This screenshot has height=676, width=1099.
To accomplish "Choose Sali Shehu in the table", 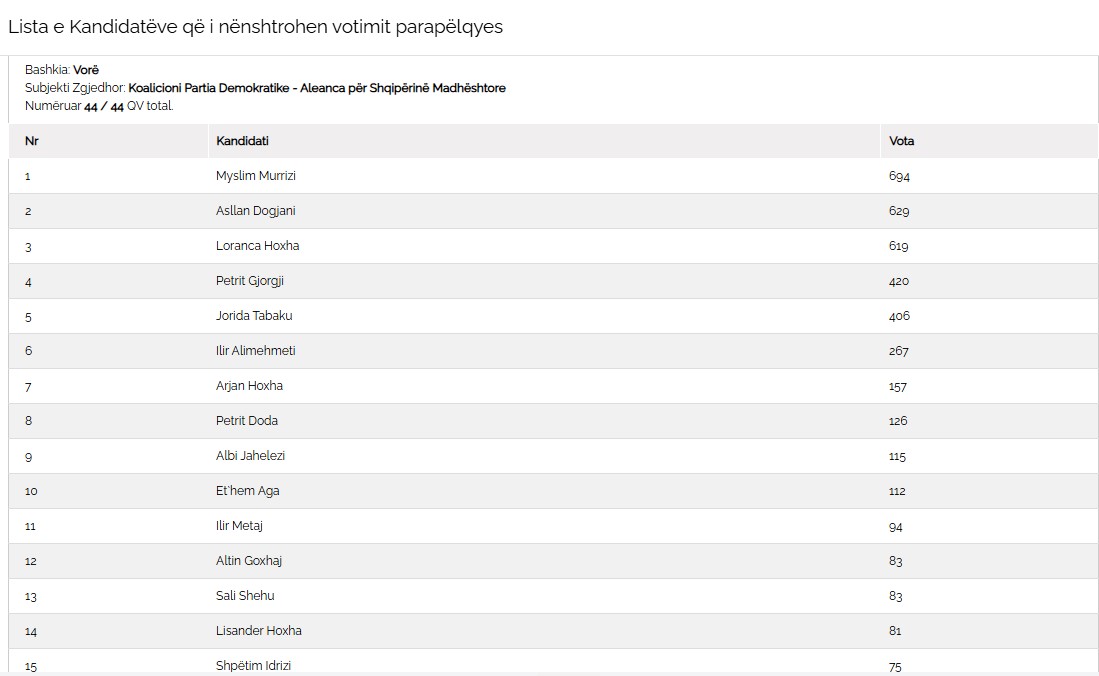I will click(x=245, y=596).
